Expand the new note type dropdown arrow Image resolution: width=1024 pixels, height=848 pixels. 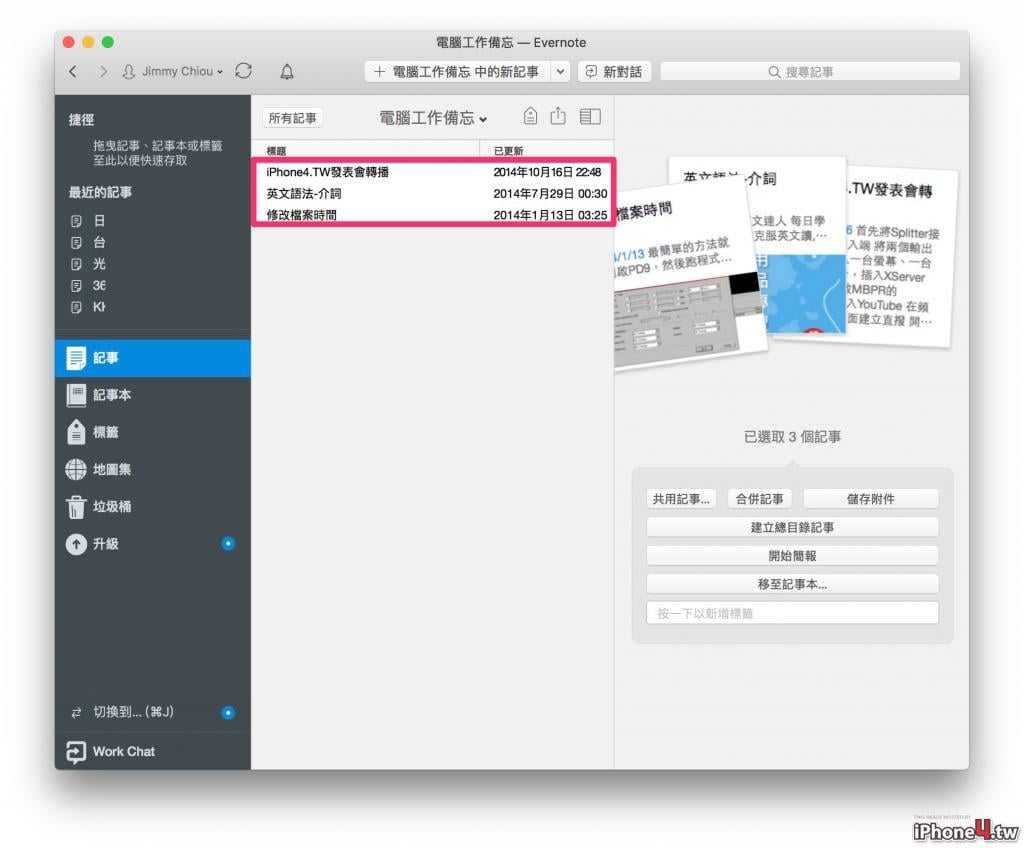(x=560, y=72)
